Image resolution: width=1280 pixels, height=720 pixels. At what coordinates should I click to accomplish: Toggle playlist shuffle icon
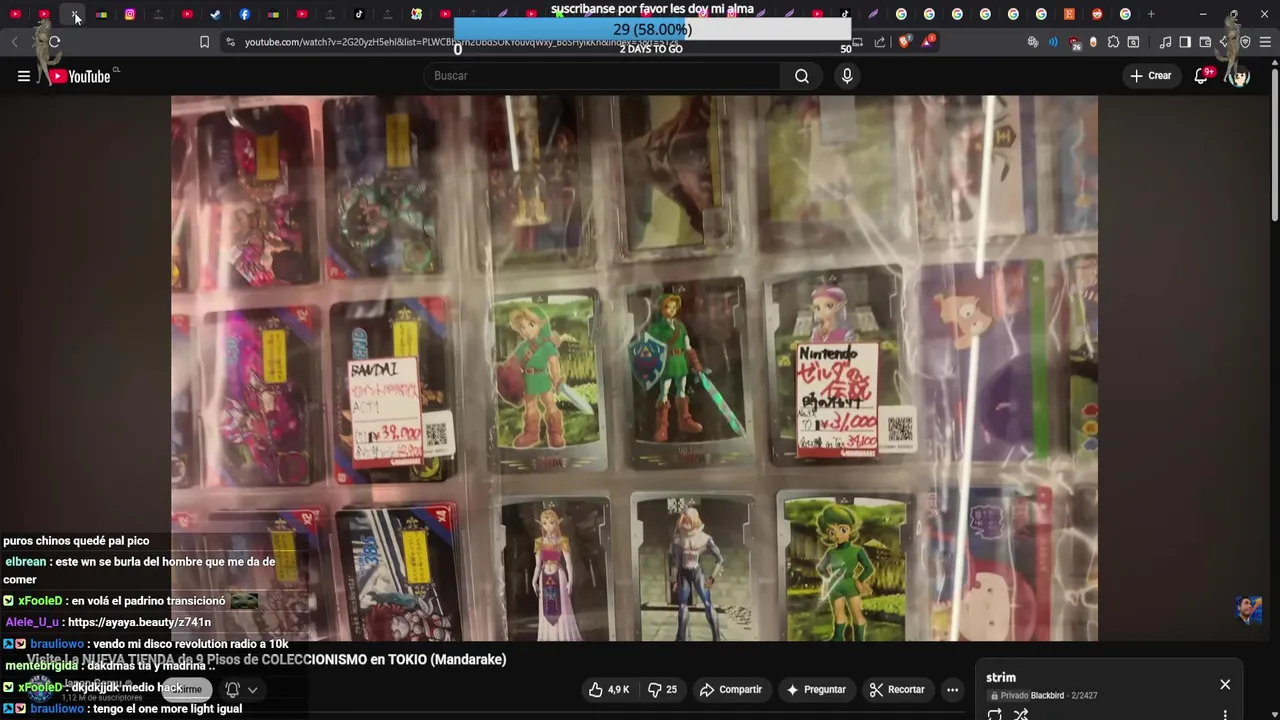(1021, 714)
